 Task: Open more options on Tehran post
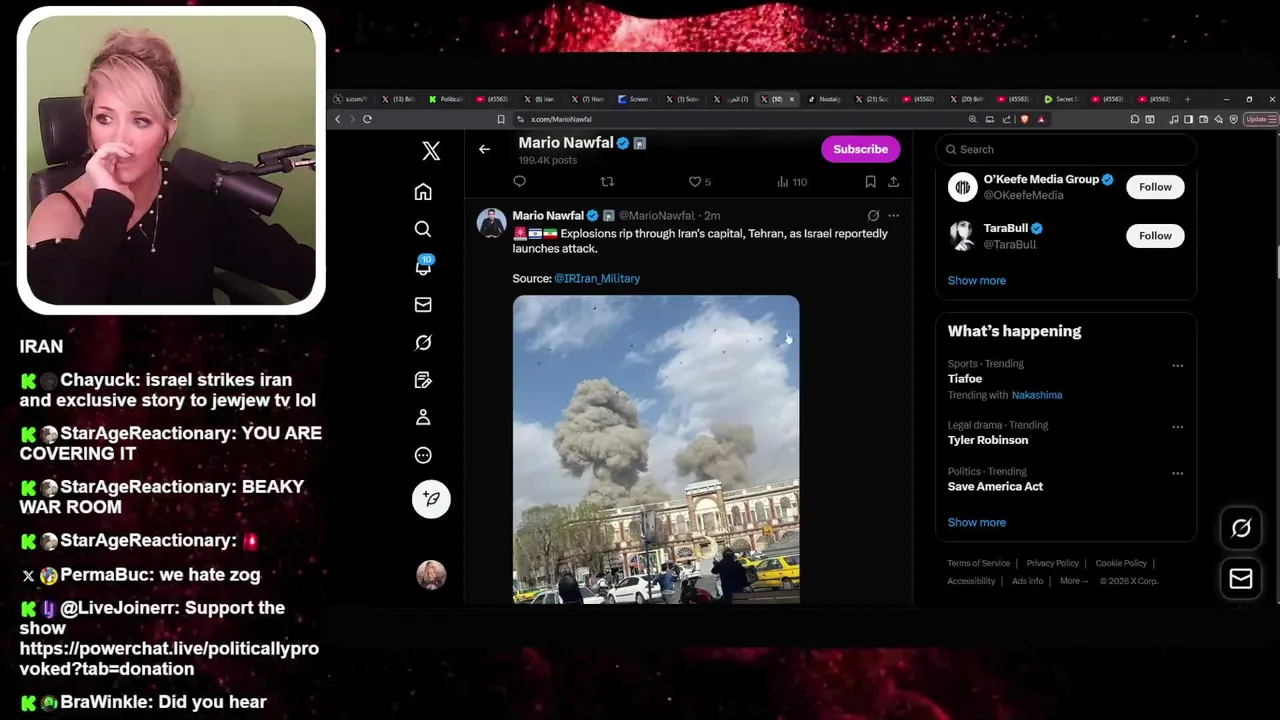(894, 215)
